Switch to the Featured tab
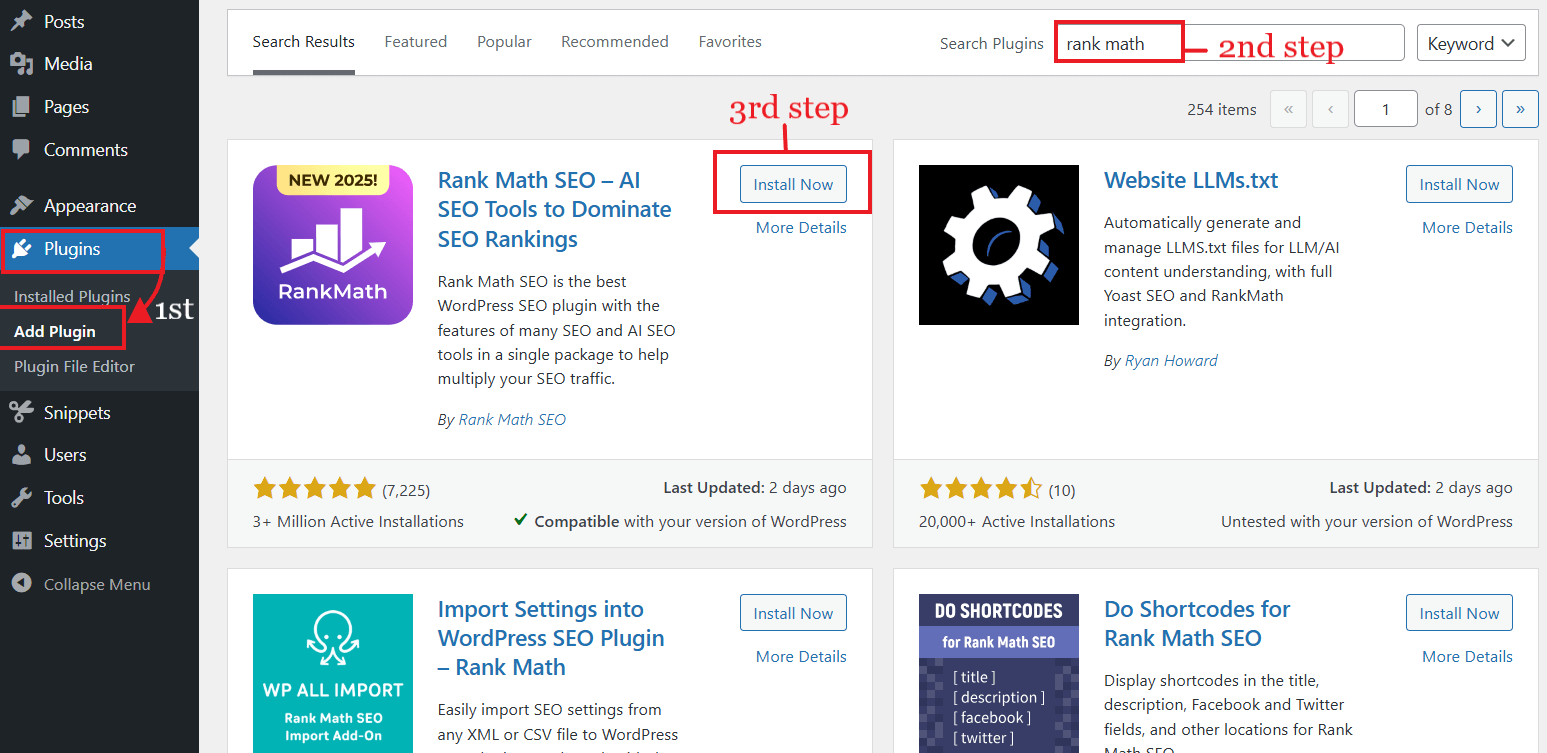Image resolution: width=1547 pixels, height=753 pixels. 416,42
